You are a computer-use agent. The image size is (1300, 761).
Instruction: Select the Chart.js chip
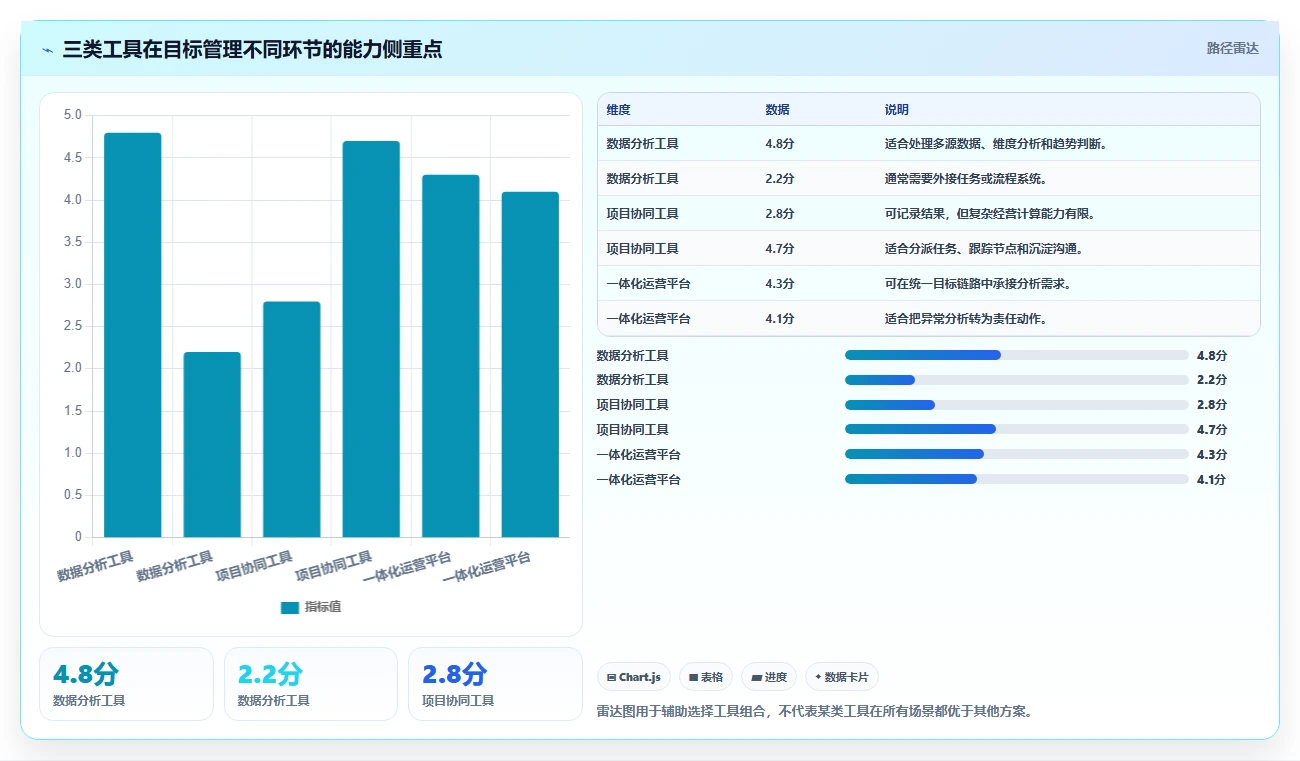pyautogui.click(x=634, y=677)
